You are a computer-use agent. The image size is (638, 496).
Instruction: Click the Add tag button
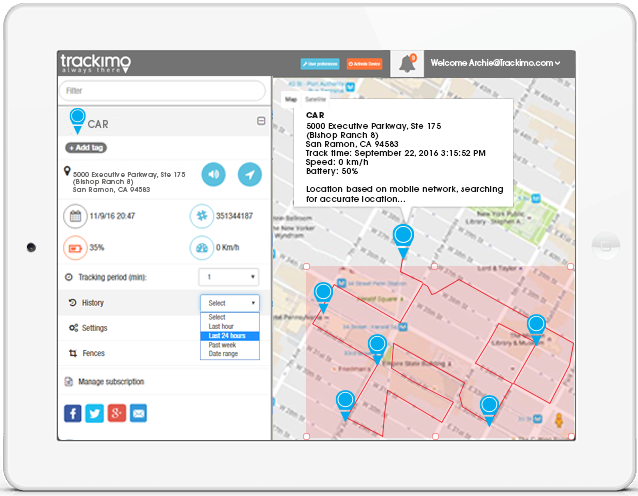pyautogui.click(x=86, y=148)
